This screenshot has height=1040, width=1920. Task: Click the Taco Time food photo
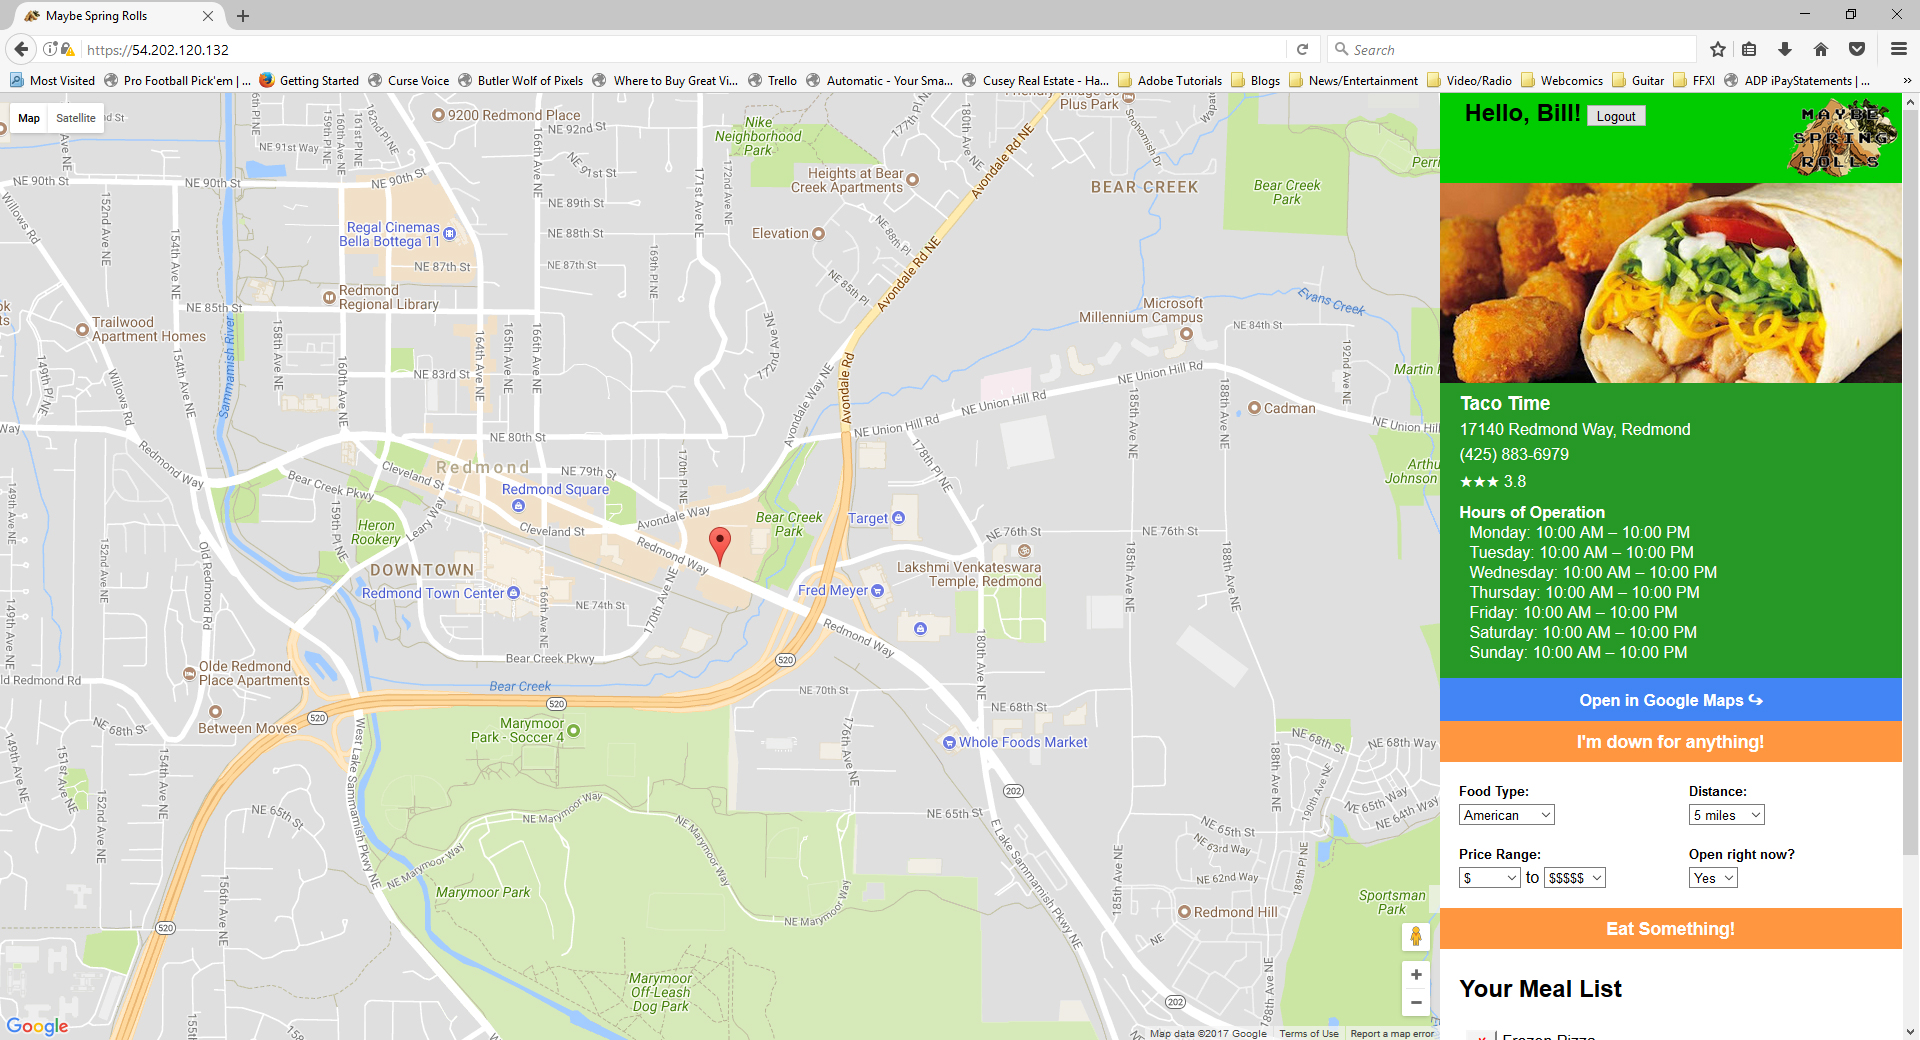[x=1670, y=283]
